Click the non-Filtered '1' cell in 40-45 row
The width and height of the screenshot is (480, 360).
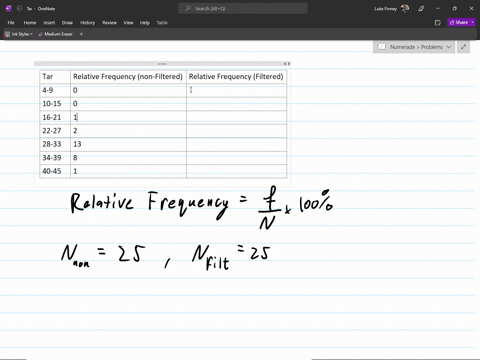click(128, 171)
